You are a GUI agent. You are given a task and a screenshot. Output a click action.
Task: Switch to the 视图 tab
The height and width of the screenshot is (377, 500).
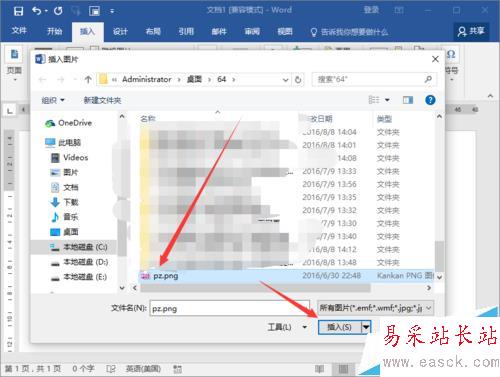pyautogui.click(x=285, y=32)
